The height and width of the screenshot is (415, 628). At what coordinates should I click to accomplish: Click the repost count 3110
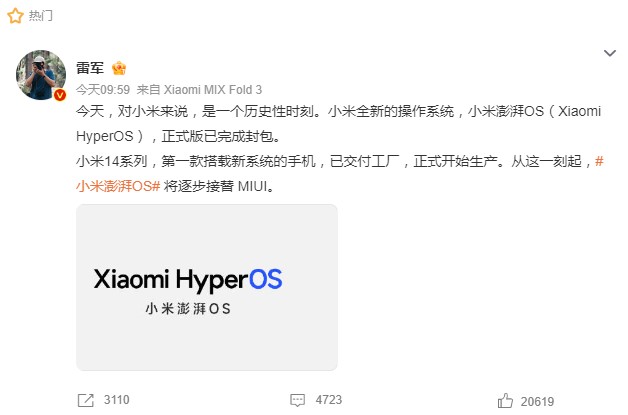click(x=117, y=400)
